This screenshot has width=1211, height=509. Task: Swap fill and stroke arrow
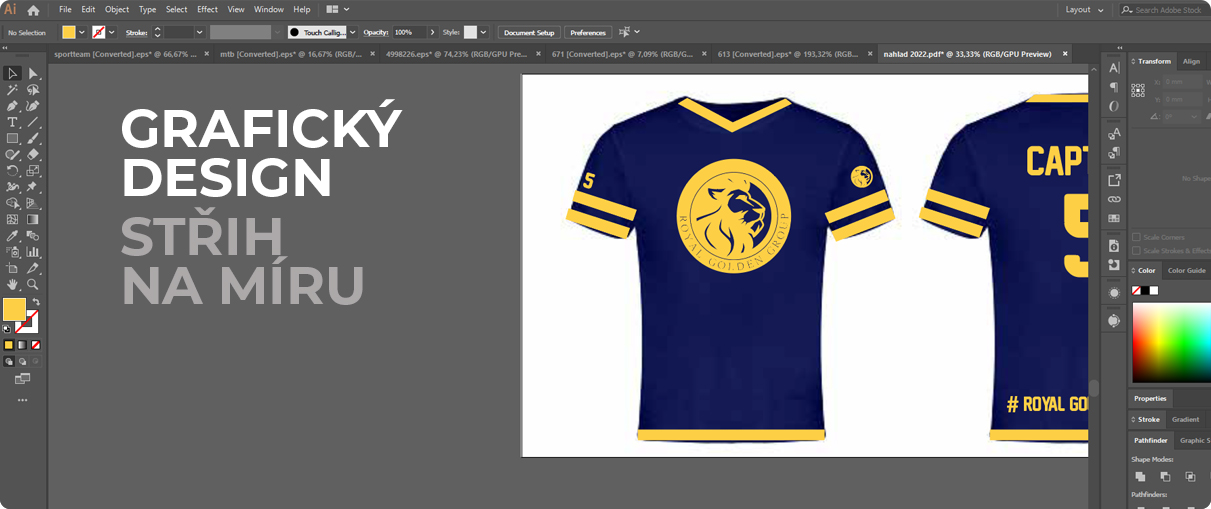36,302
